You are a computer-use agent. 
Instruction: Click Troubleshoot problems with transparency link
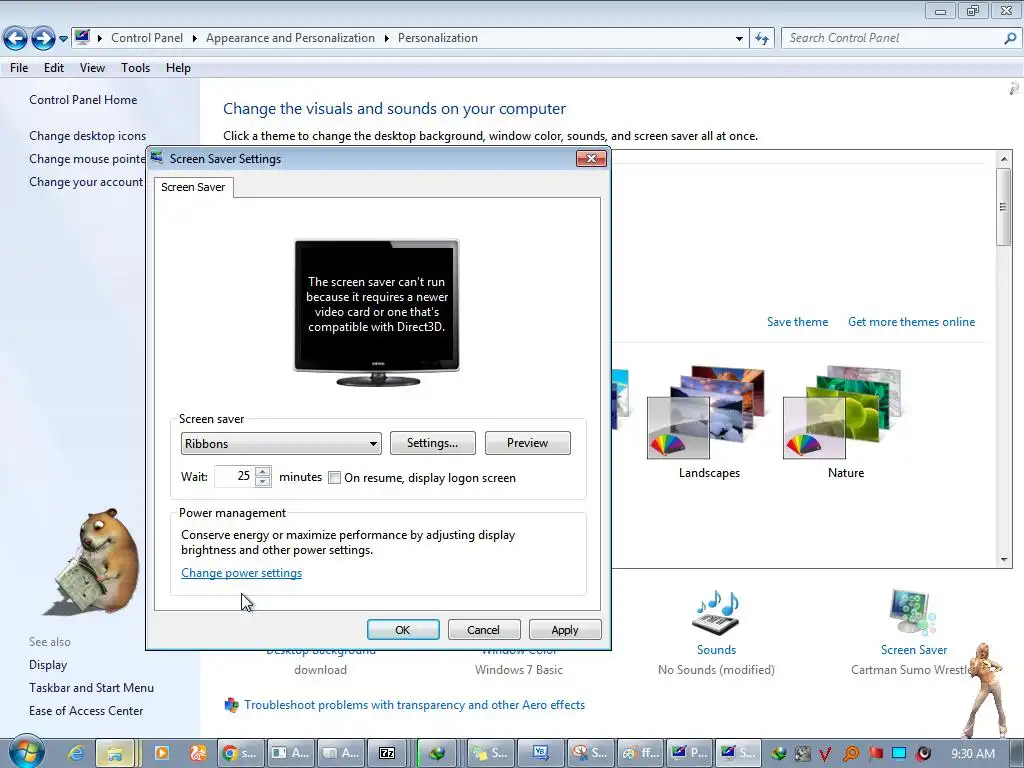pos(415,705)
